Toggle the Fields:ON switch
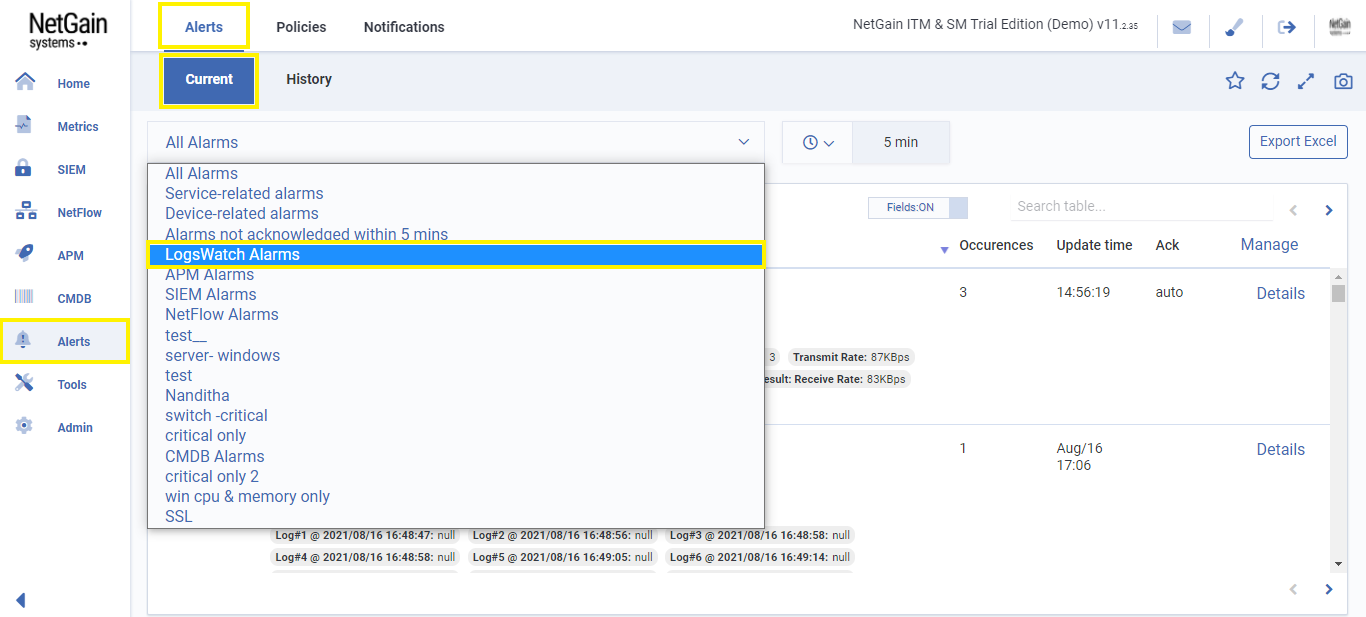1366x617 pixels. coord(918,207)
